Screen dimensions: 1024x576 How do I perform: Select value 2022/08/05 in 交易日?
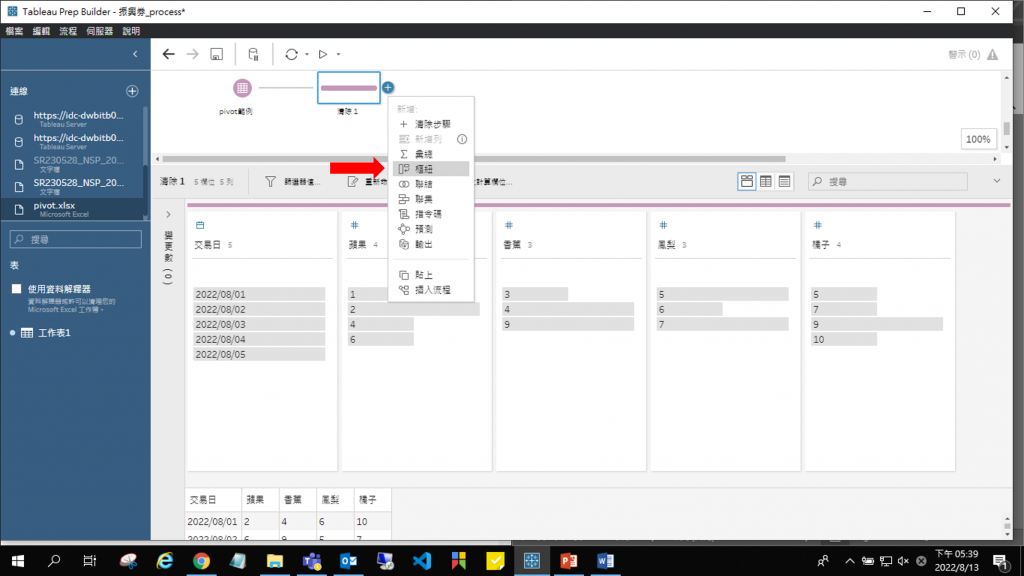pyautogui.click(x=259, y=355)
